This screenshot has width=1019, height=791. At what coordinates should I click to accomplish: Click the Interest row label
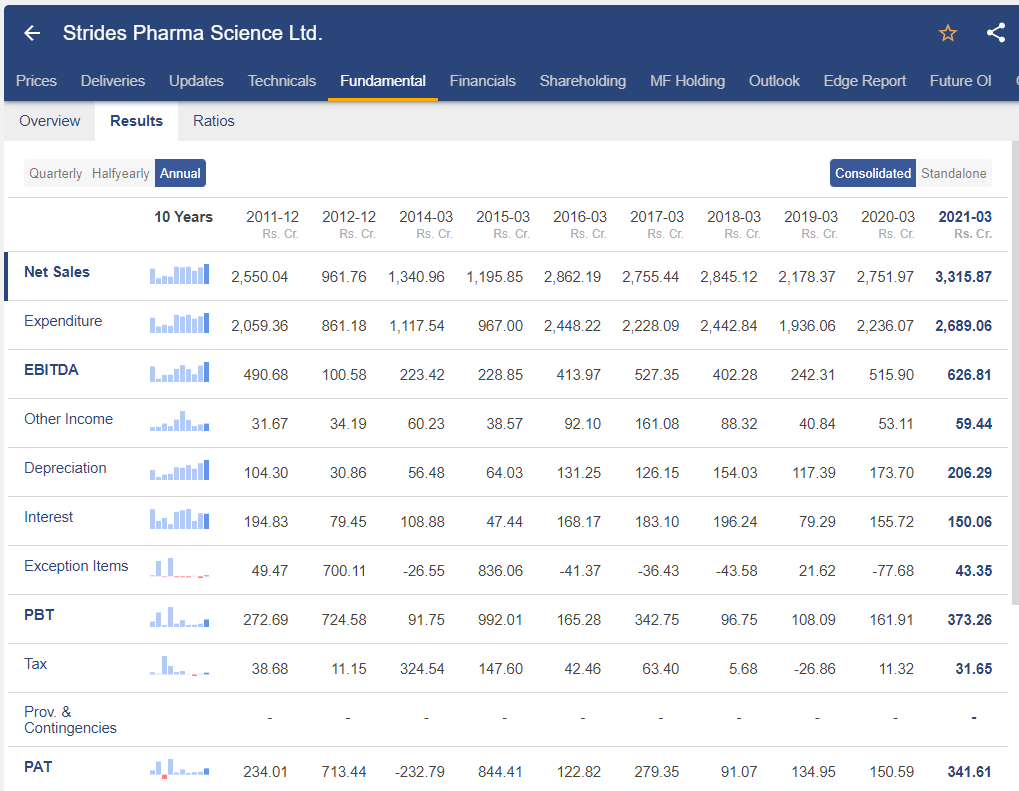[x=48, y=517]
